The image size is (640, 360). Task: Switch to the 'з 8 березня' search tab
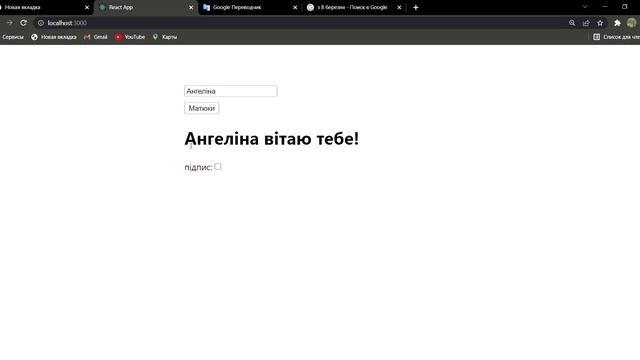pyautogui.click(x=354, y=7)
